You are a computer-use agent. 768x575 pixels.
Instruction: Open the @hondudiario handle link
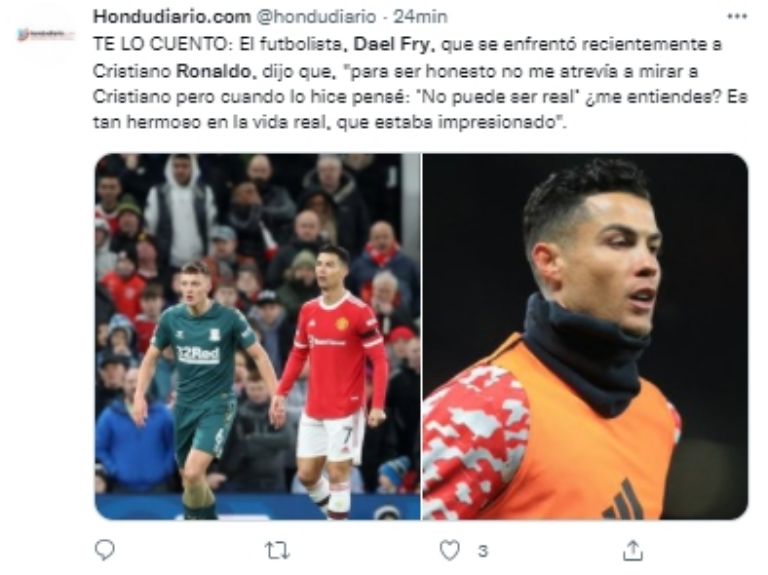pos(316,17)
